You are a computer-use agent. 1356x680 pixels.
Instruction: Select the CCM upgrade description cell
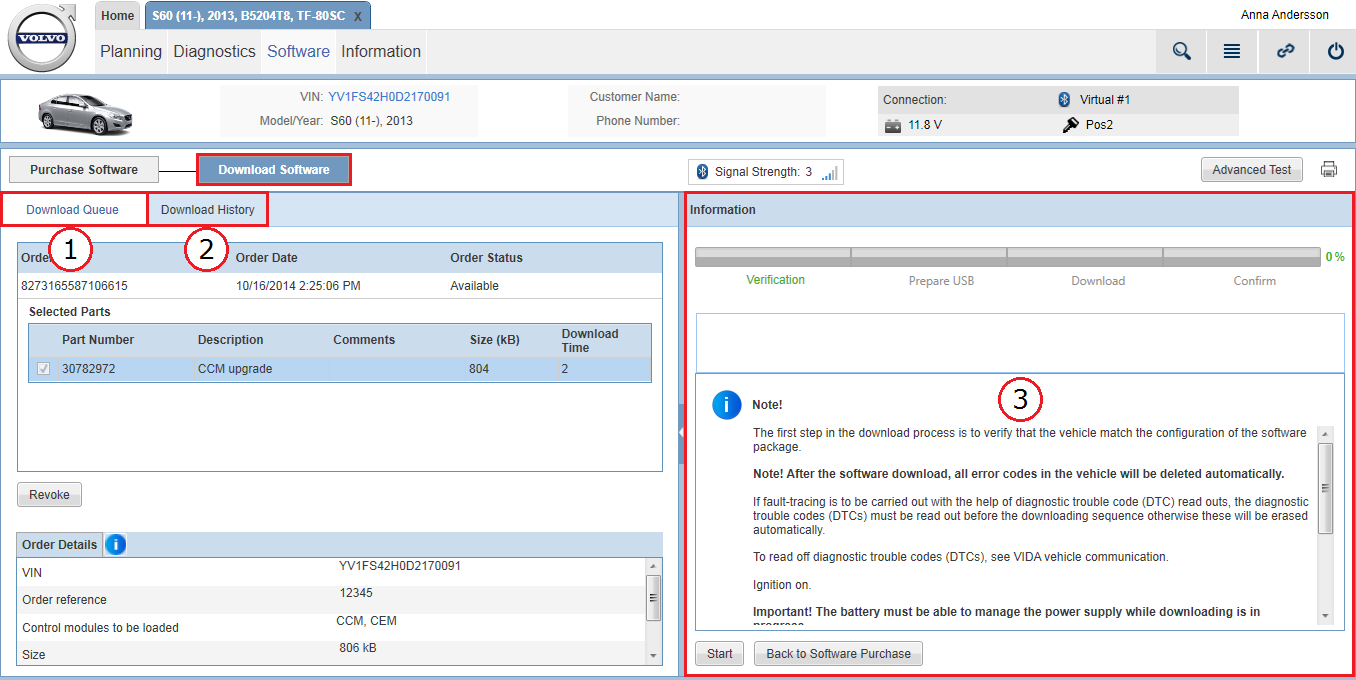click(x=235, y=369)
